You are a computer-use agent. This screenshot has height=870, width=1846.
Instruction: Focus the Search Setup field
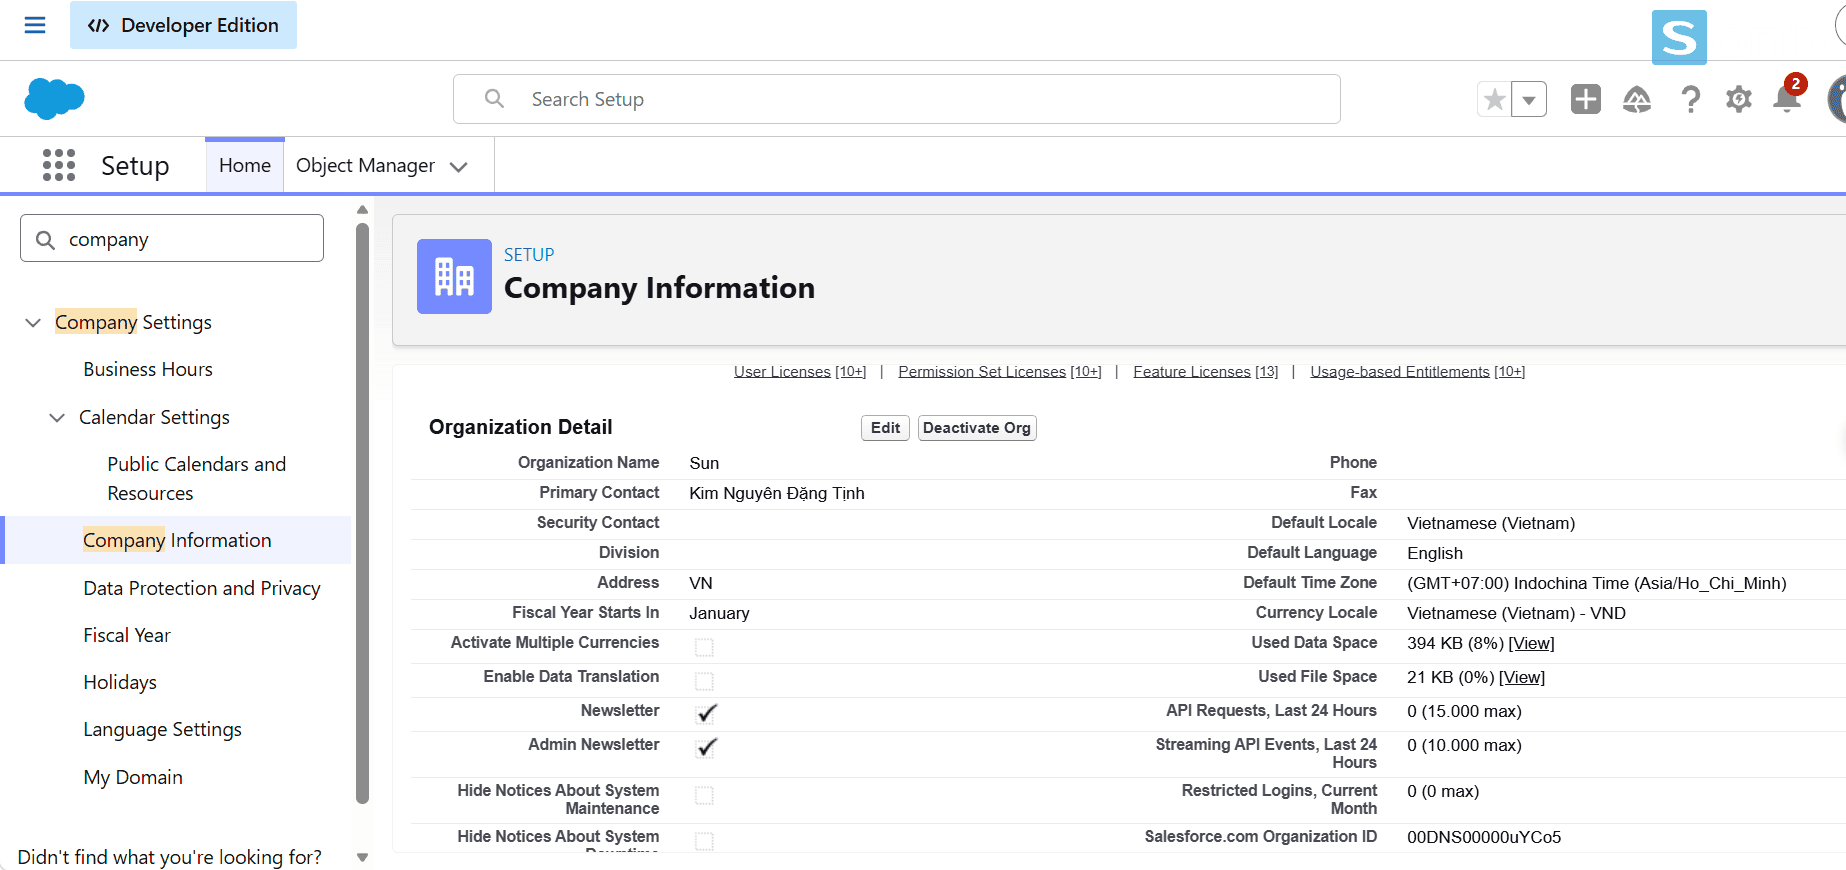coord(896,99)
